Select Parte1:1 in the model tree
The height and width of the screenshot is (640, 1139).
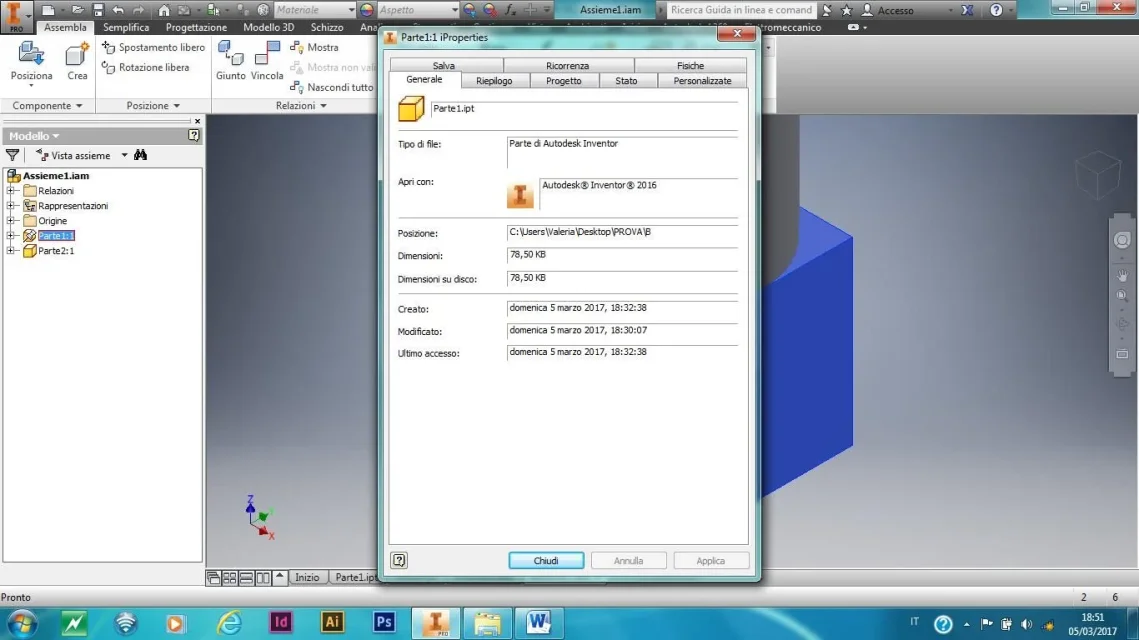(x=56, y=235)
